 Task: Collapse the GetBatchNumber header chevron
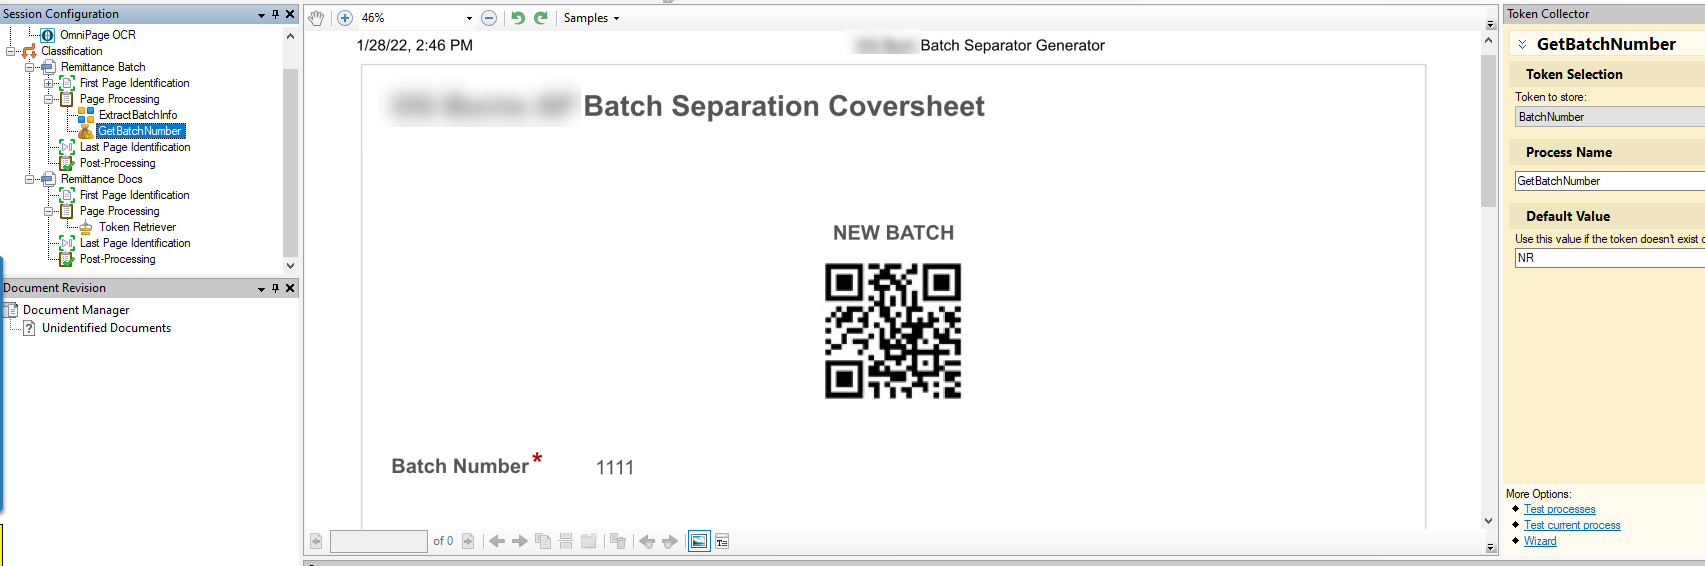click(1522, 44)
